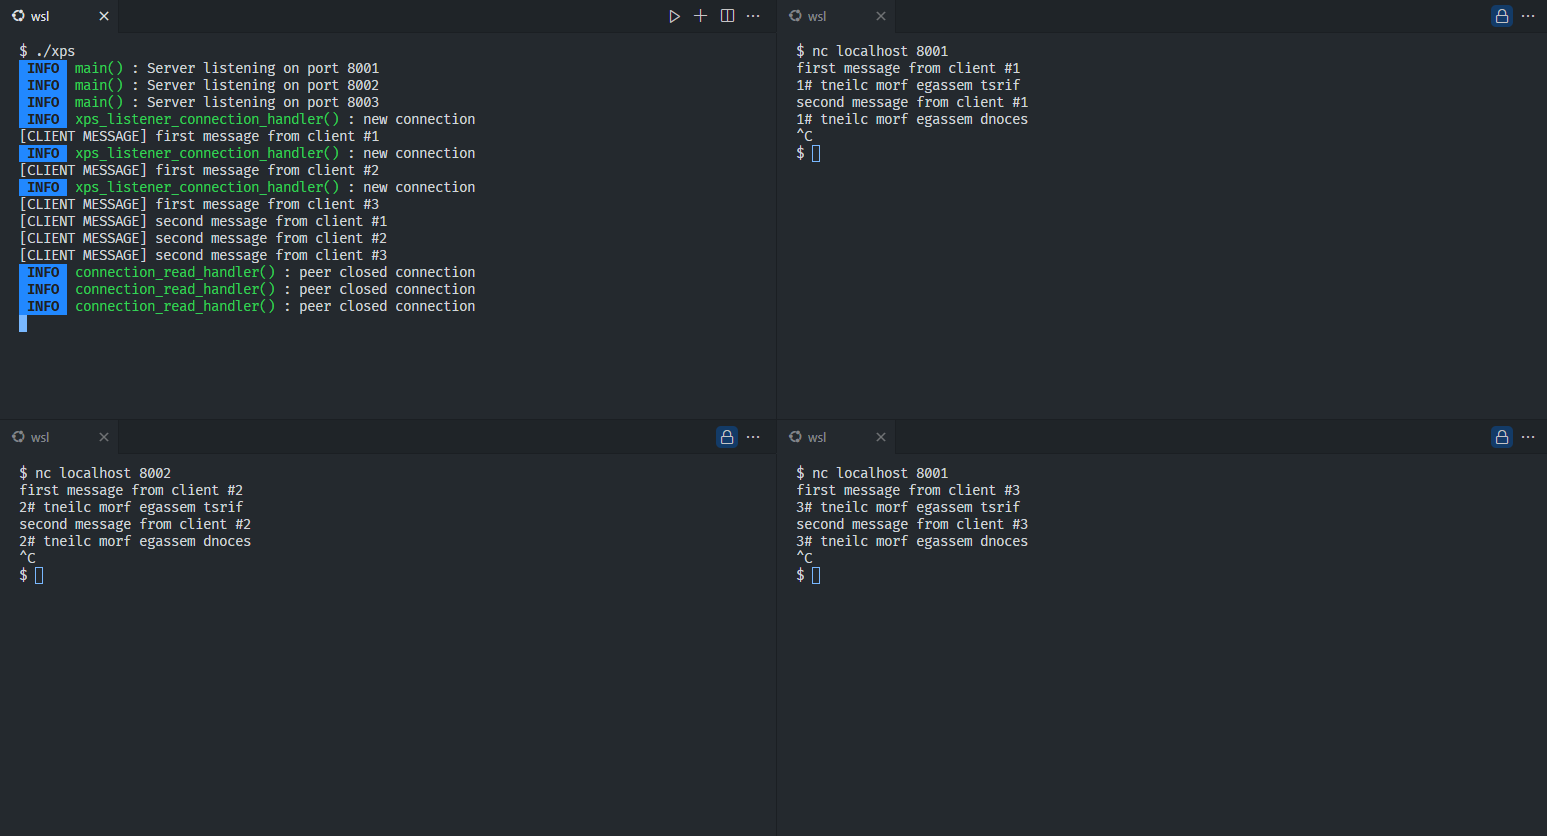1547x836 pixels.
Task: Click the wsl terminal icon in the bottom-right tab
Action: click(795, 437)
